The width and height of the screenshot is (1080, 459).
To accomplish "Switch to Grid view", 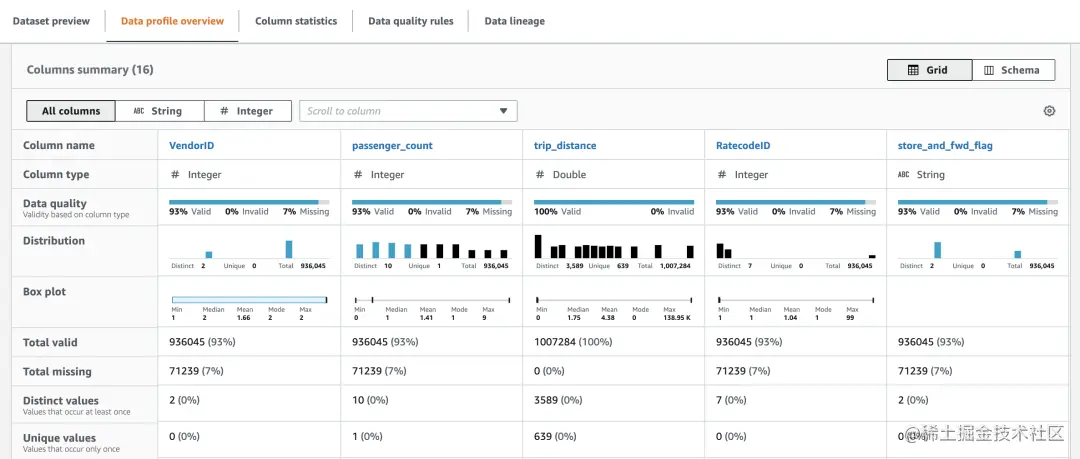I will (929, 70).
